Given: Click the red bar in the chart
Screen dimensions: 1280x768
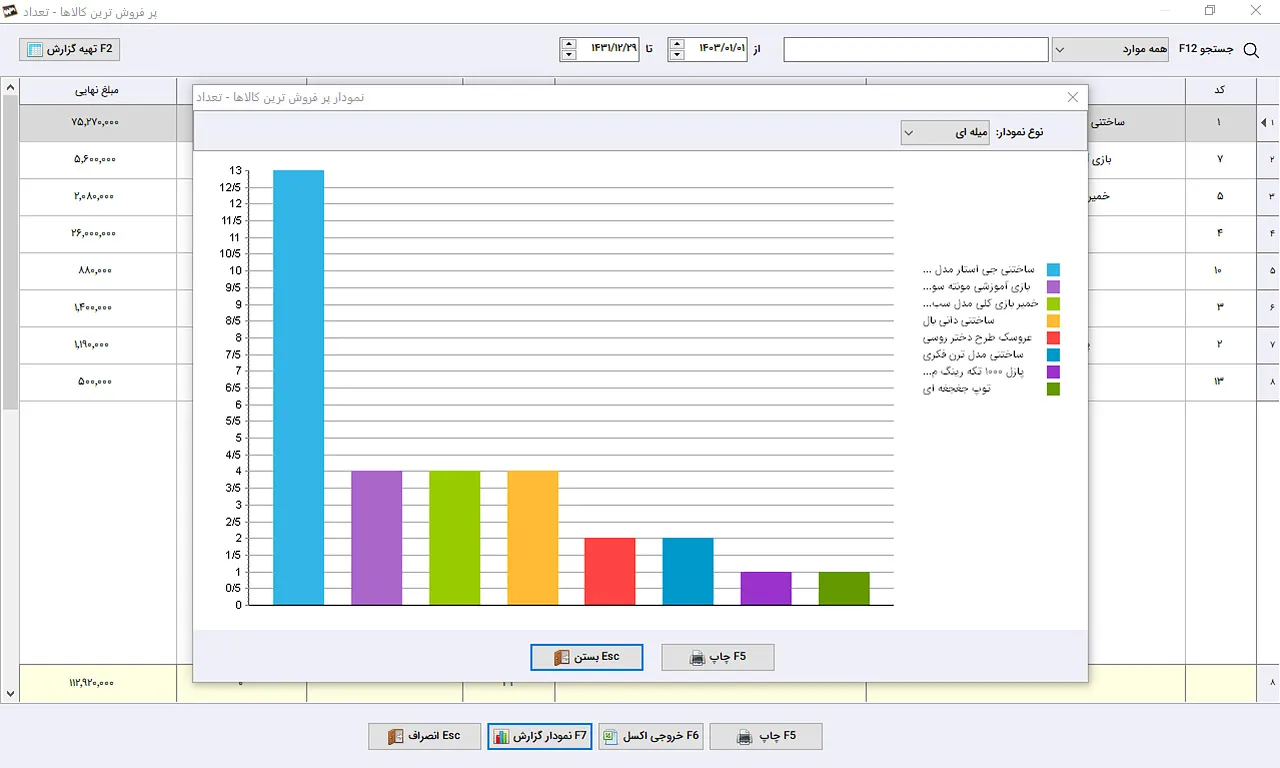Looking at the screenshot, I should pyautogui.click(x=611, y=572).
